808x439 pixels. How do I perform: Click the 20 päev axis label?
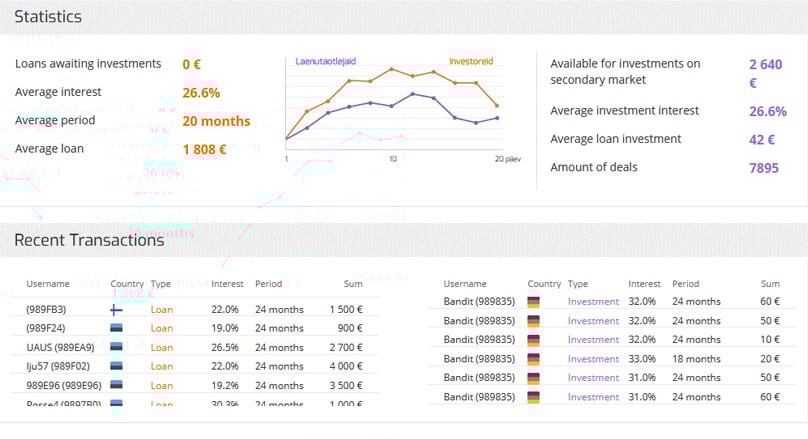tap(508, 159)
